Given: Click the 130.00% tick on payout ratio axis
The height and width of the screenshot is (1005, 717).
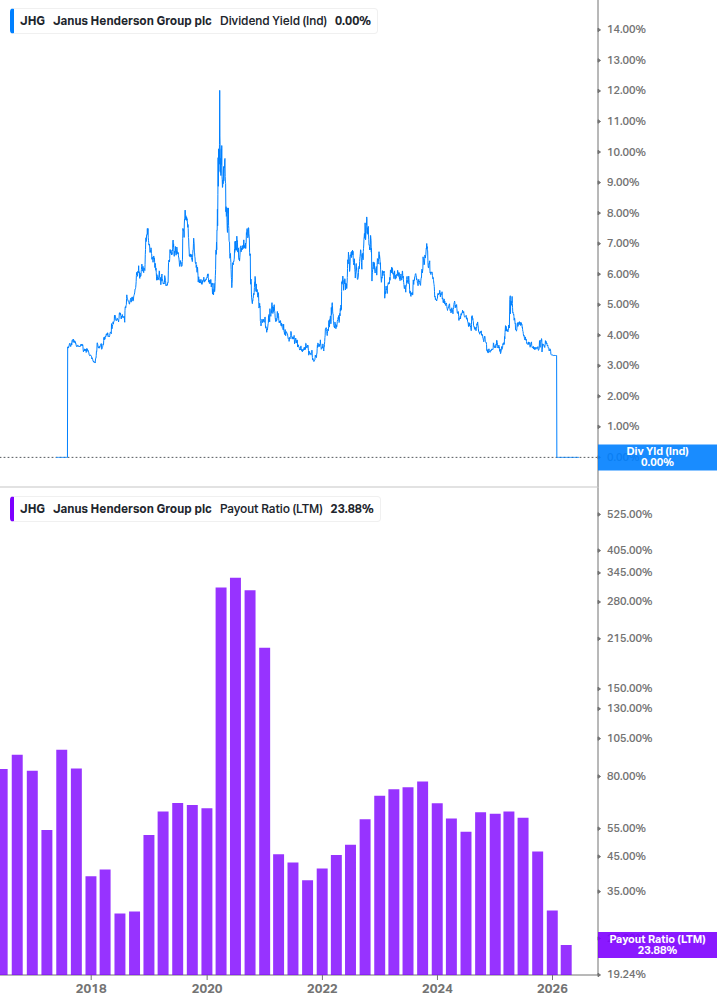Looking at the screenshot, I should point(629,708).
